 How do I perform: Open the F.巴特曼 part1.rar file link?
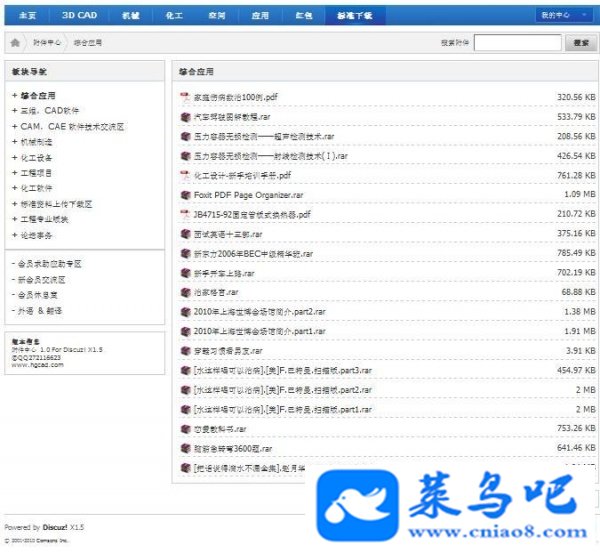[x=283, y=409]
